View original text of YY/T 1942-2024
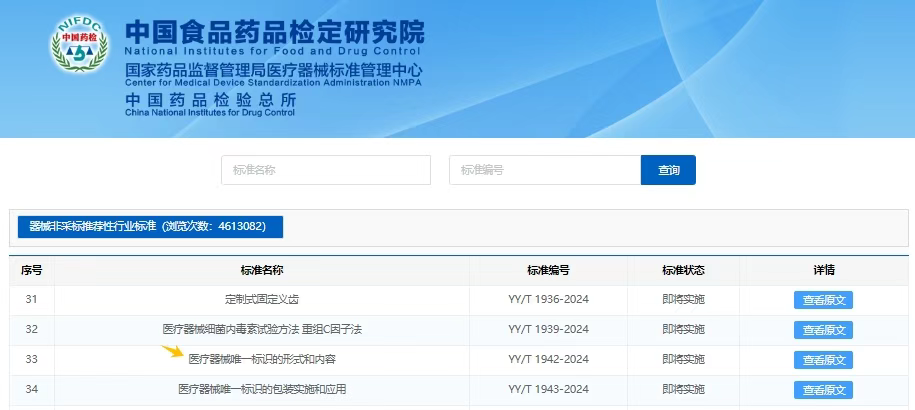The height and width of the screenshot is (410, 915). pyautogui.click(x=823, y=360)
